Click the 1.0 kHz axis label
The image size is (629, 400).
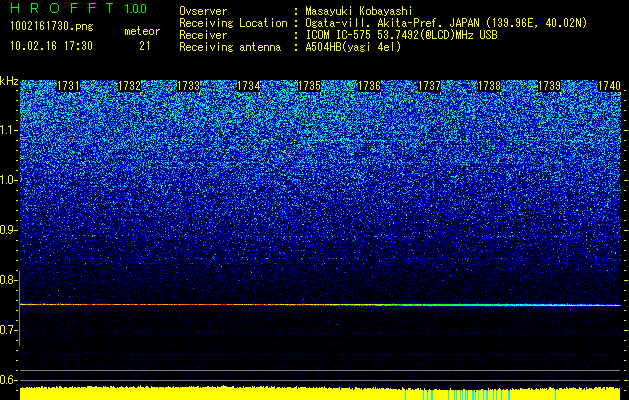click(x=7, y=180)
